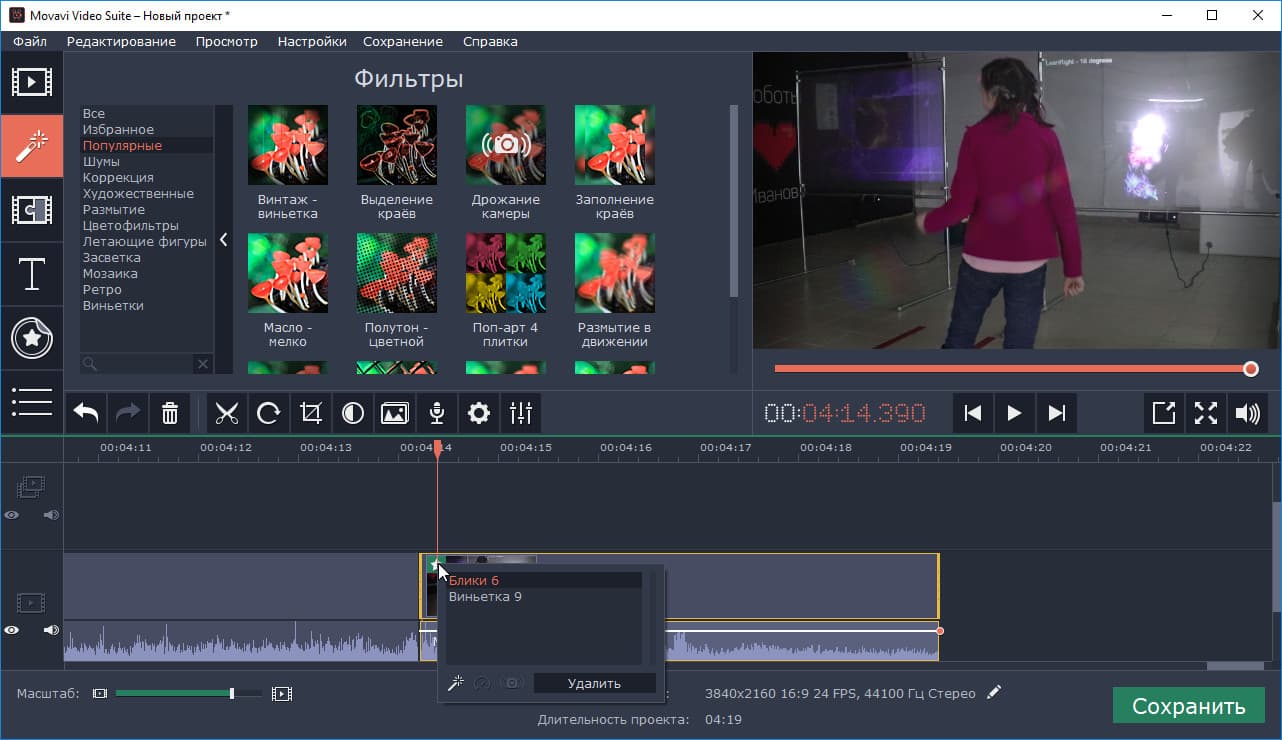Open the Titles tab in sidebar
The width and height of the screenshot is (1282, 740).
pos(32,274)
